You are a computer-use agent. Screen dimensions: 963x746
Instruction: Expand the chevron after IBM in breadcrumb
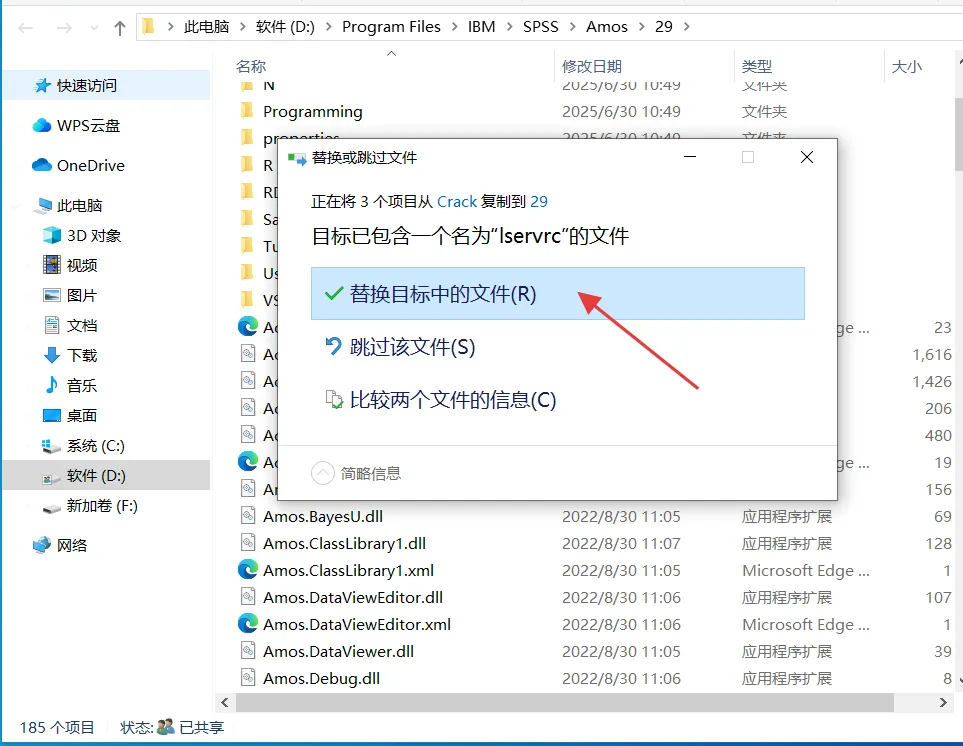point(509,26)
